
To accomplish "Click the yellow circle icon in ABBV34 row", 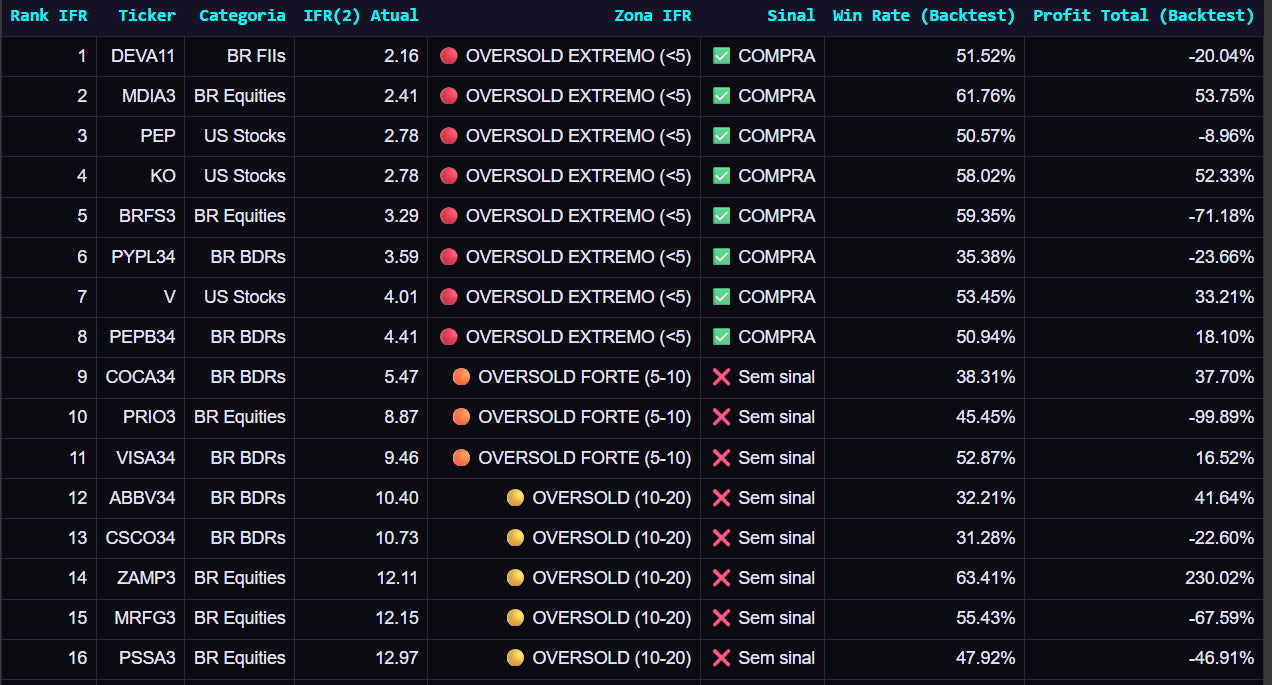I will click(x=515, y=498).
